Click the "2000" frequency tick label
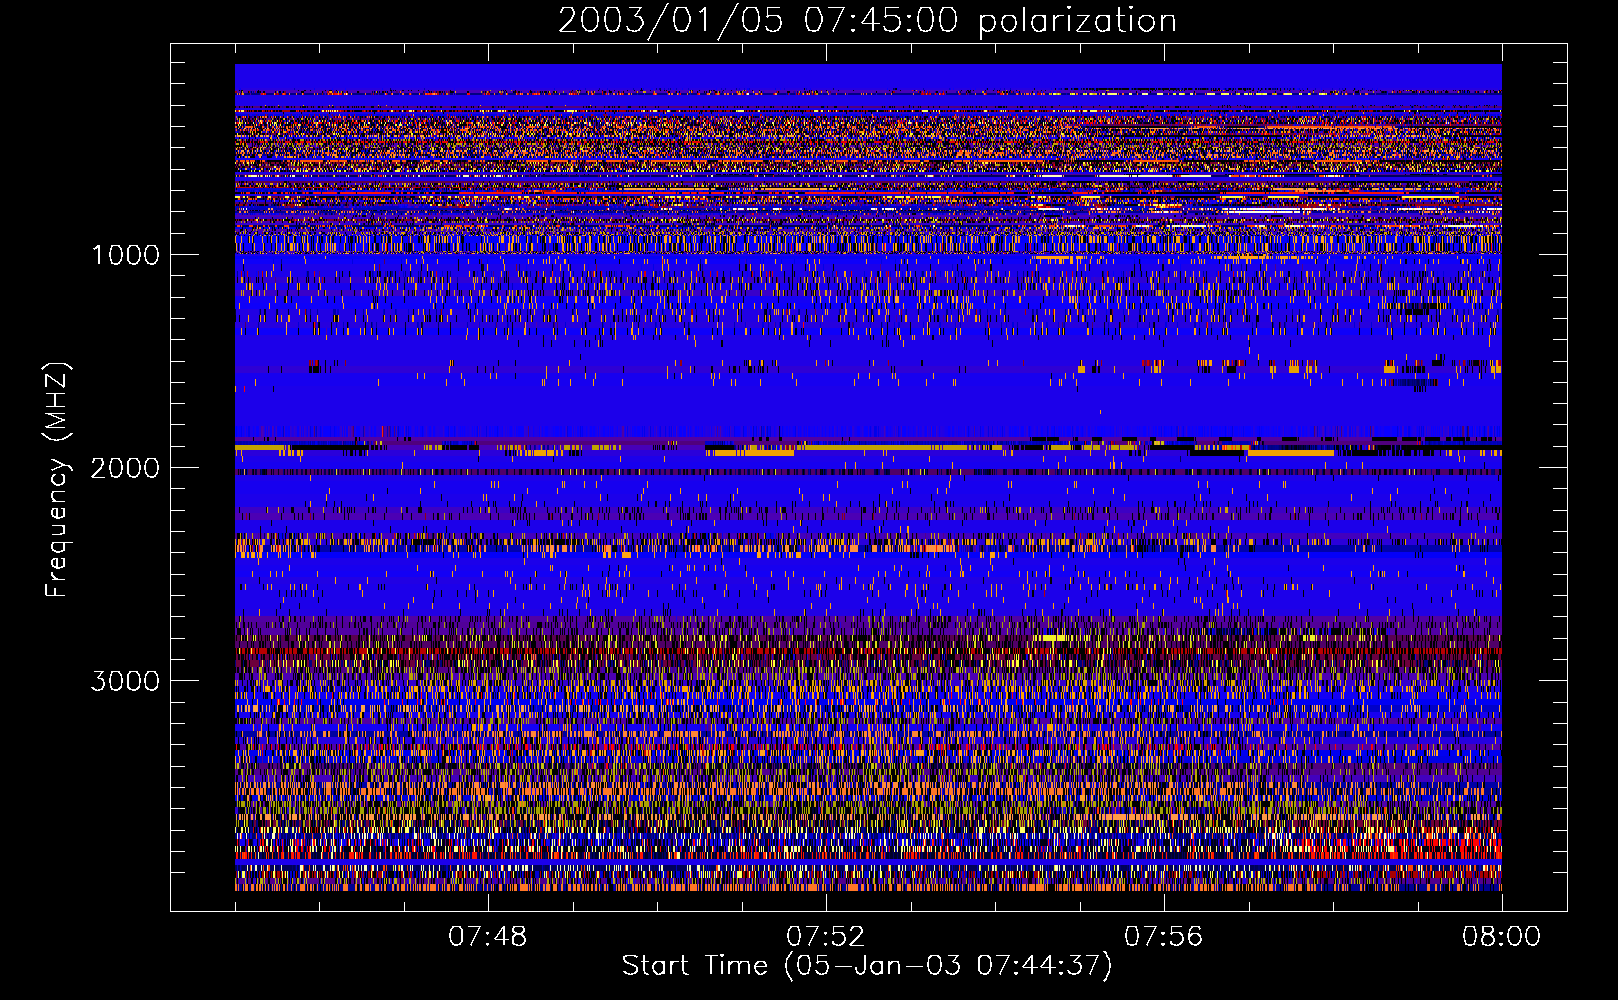This screenshot has height=1000, width=1618. 126,468
